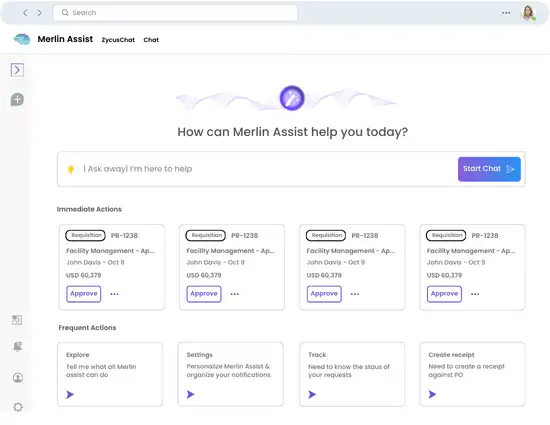Click the Requisition tag on first card
Screen dimensions: 550x425
[86, 235]
